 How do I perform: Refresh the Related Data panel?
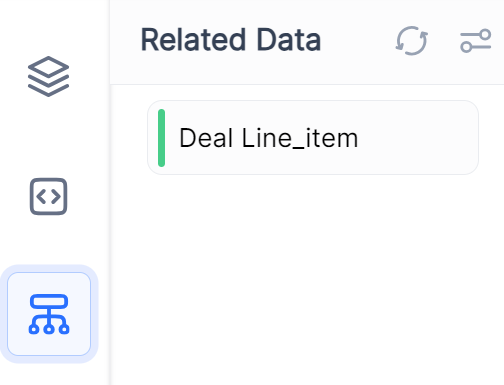click(x=412, y=41)
